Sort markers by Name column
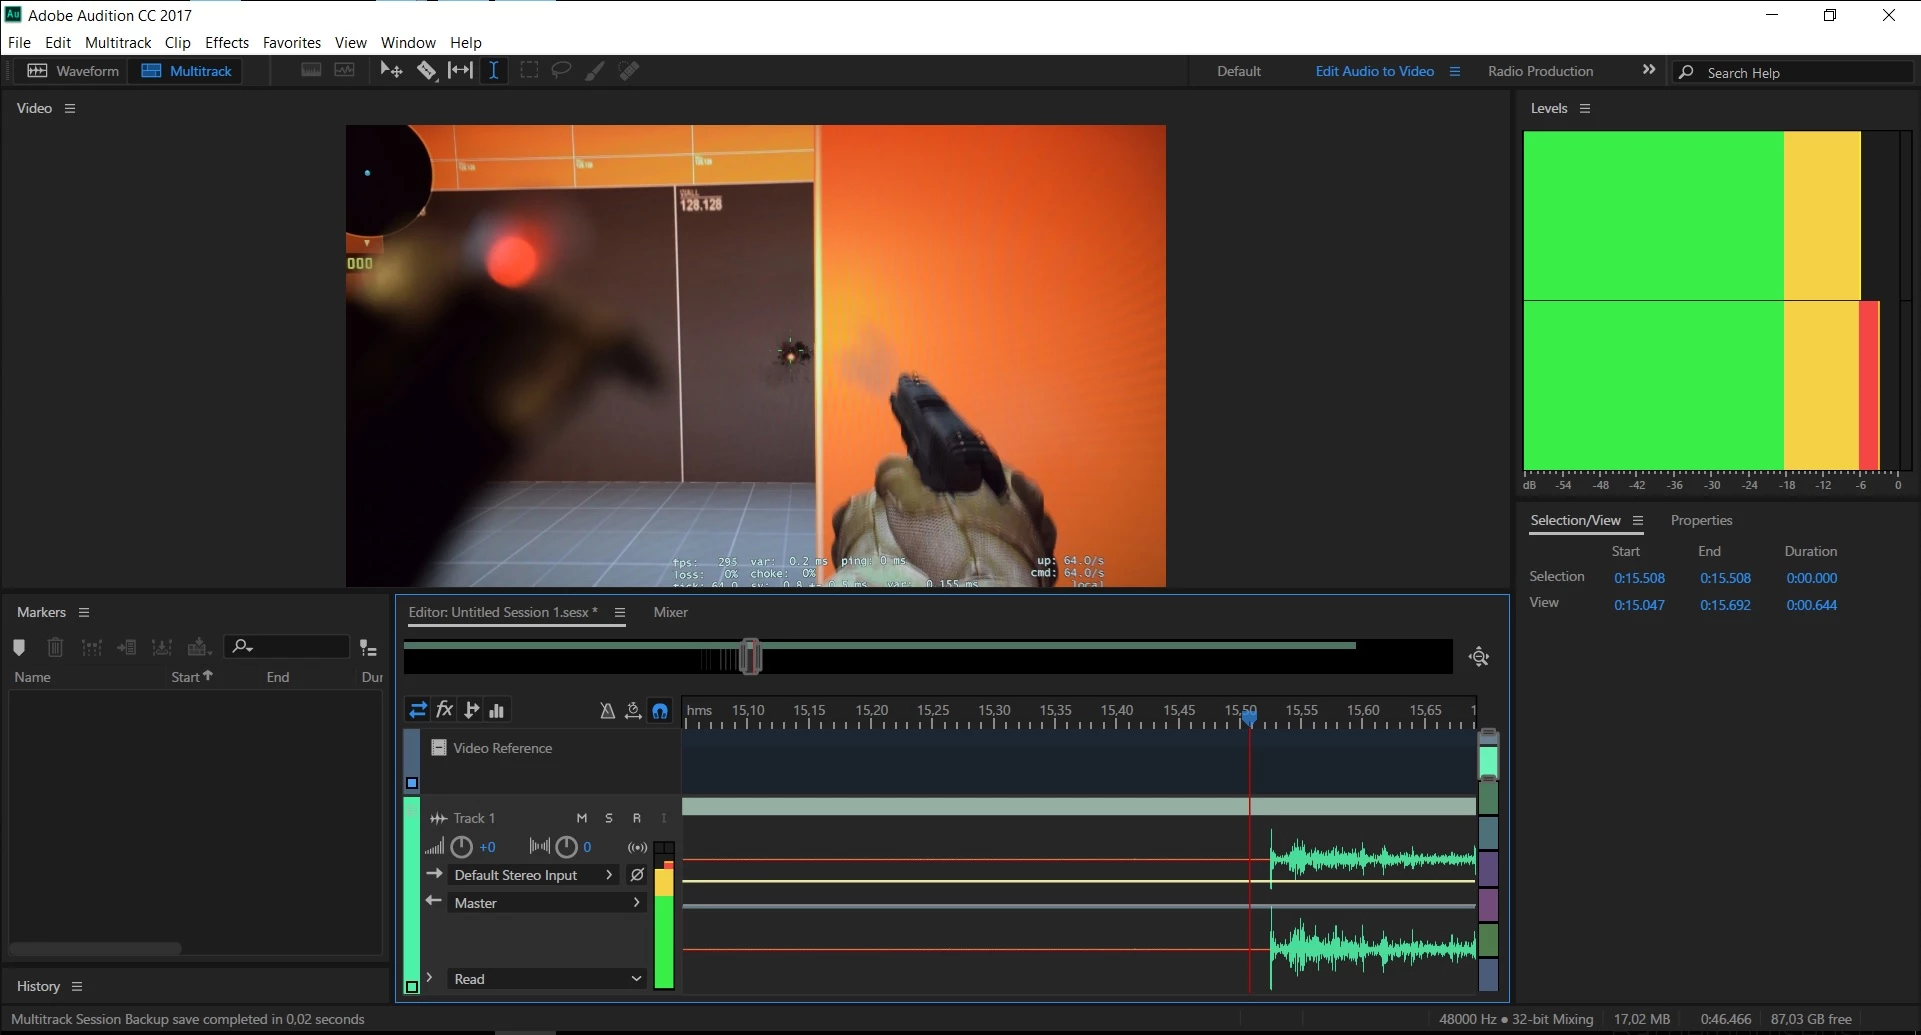 [x=32, y=677]
